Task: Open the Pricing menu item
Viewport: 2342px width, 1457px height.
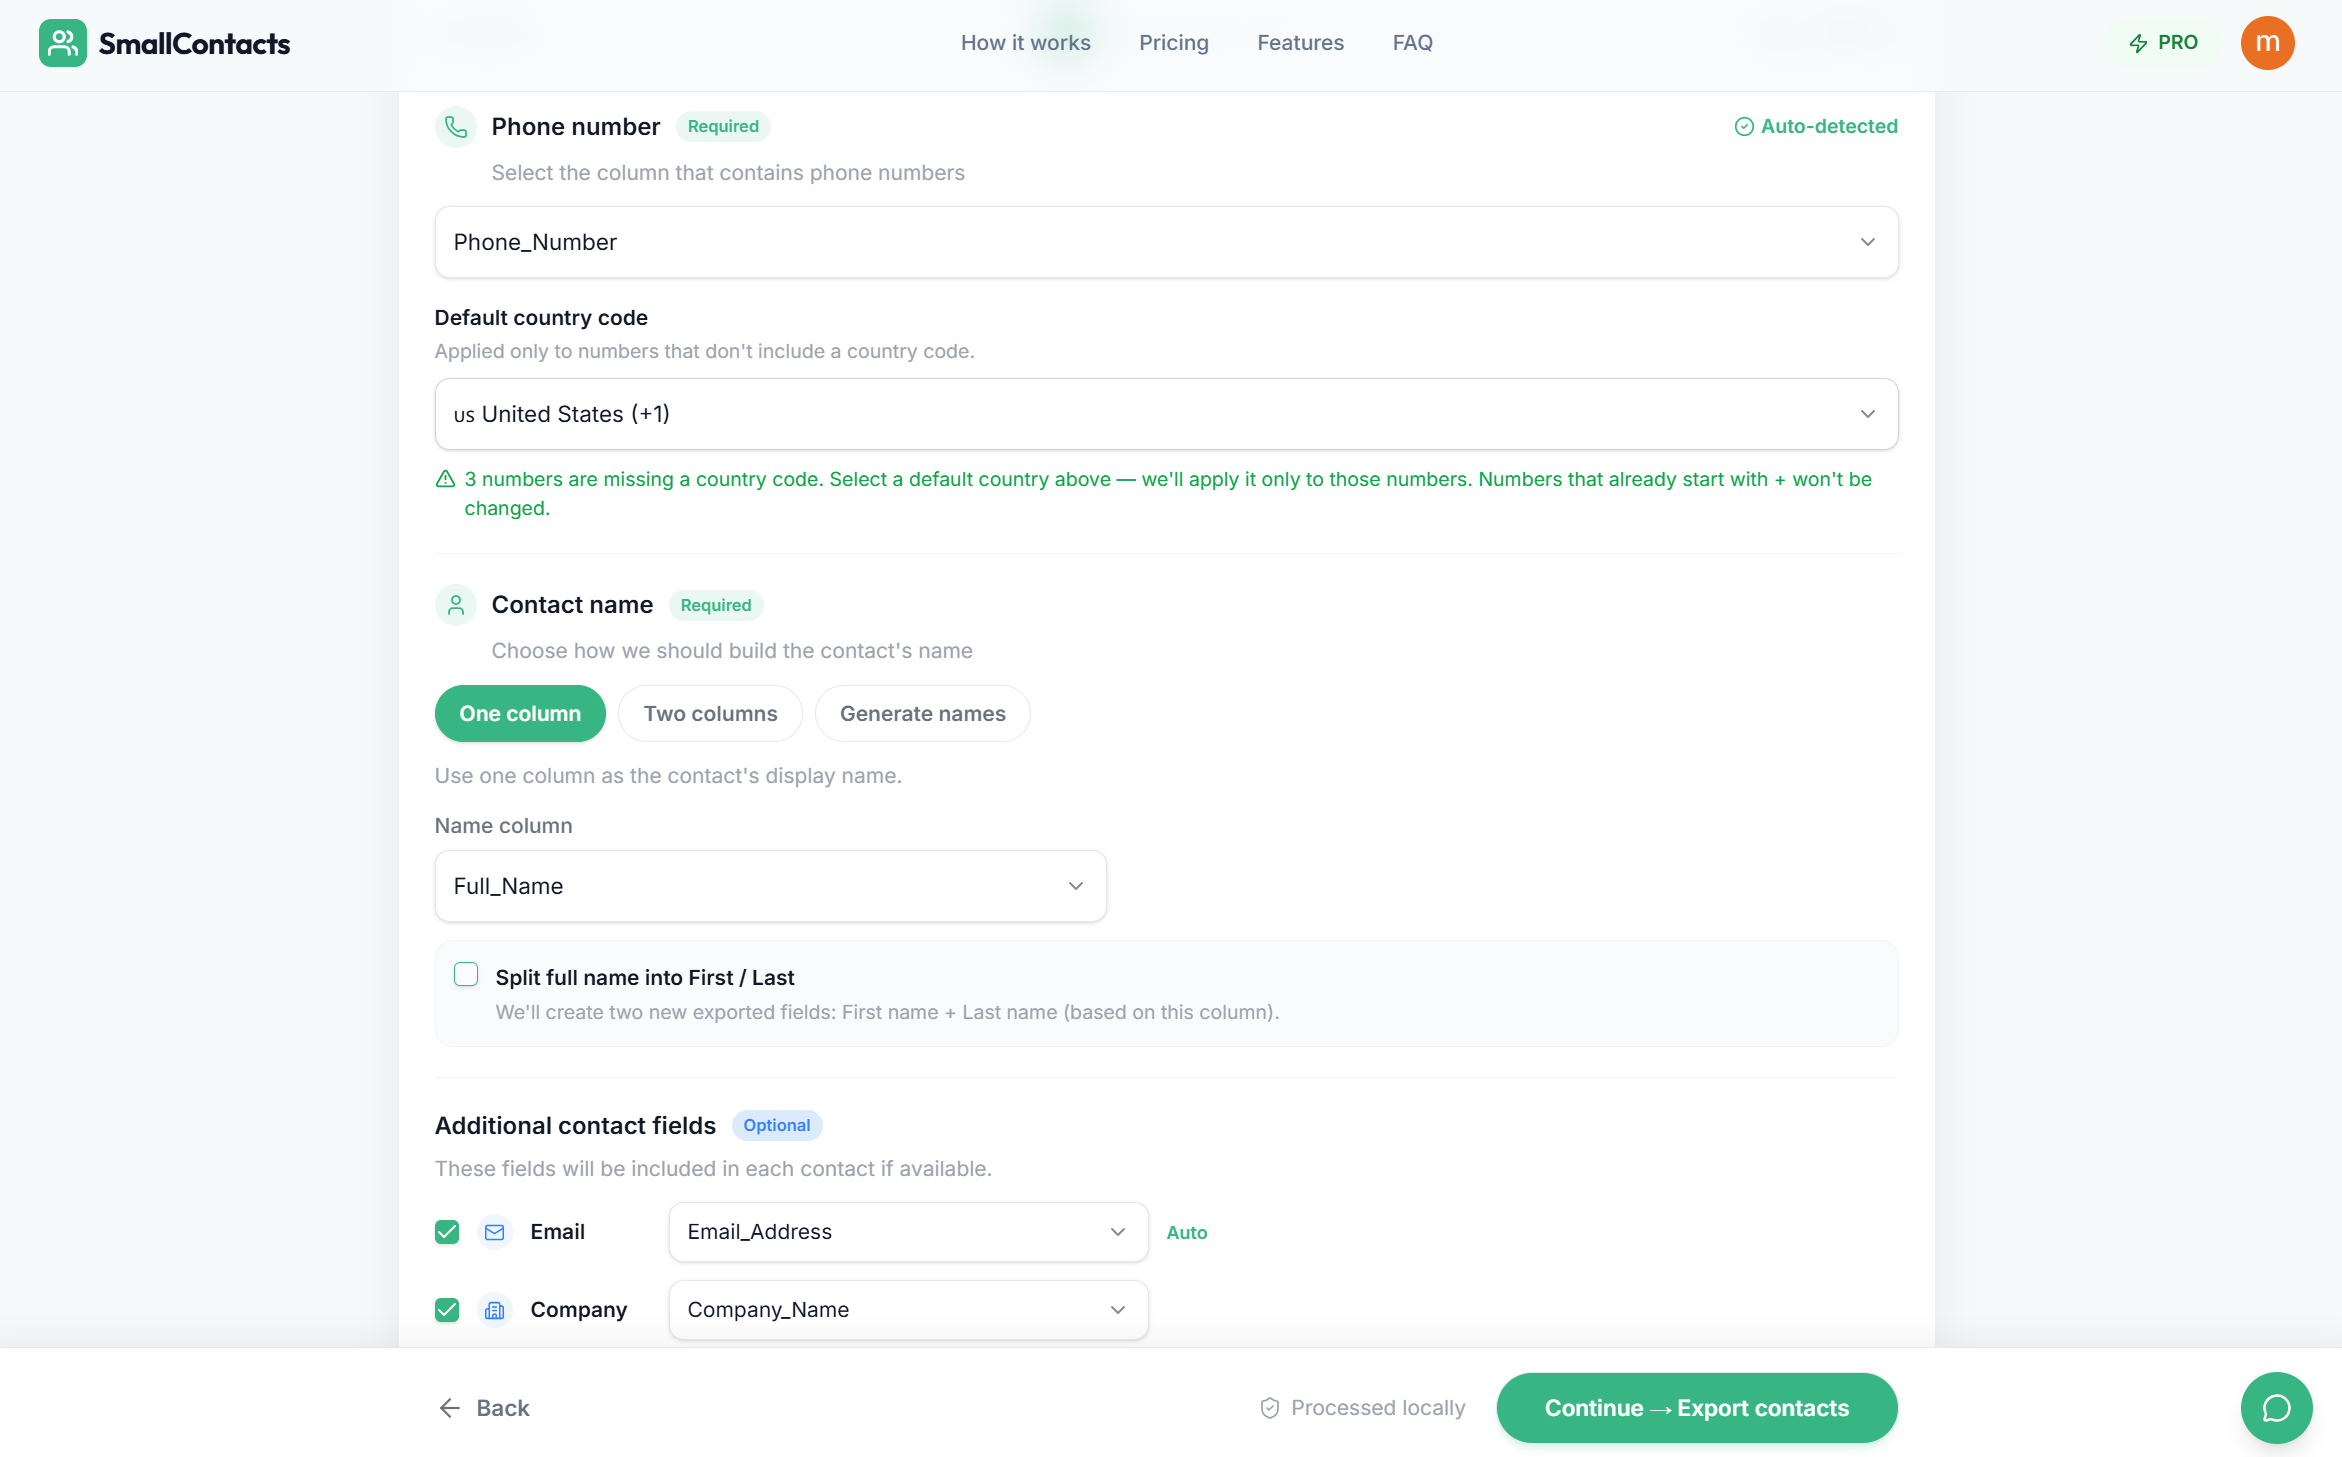Action: point(1173,42)
